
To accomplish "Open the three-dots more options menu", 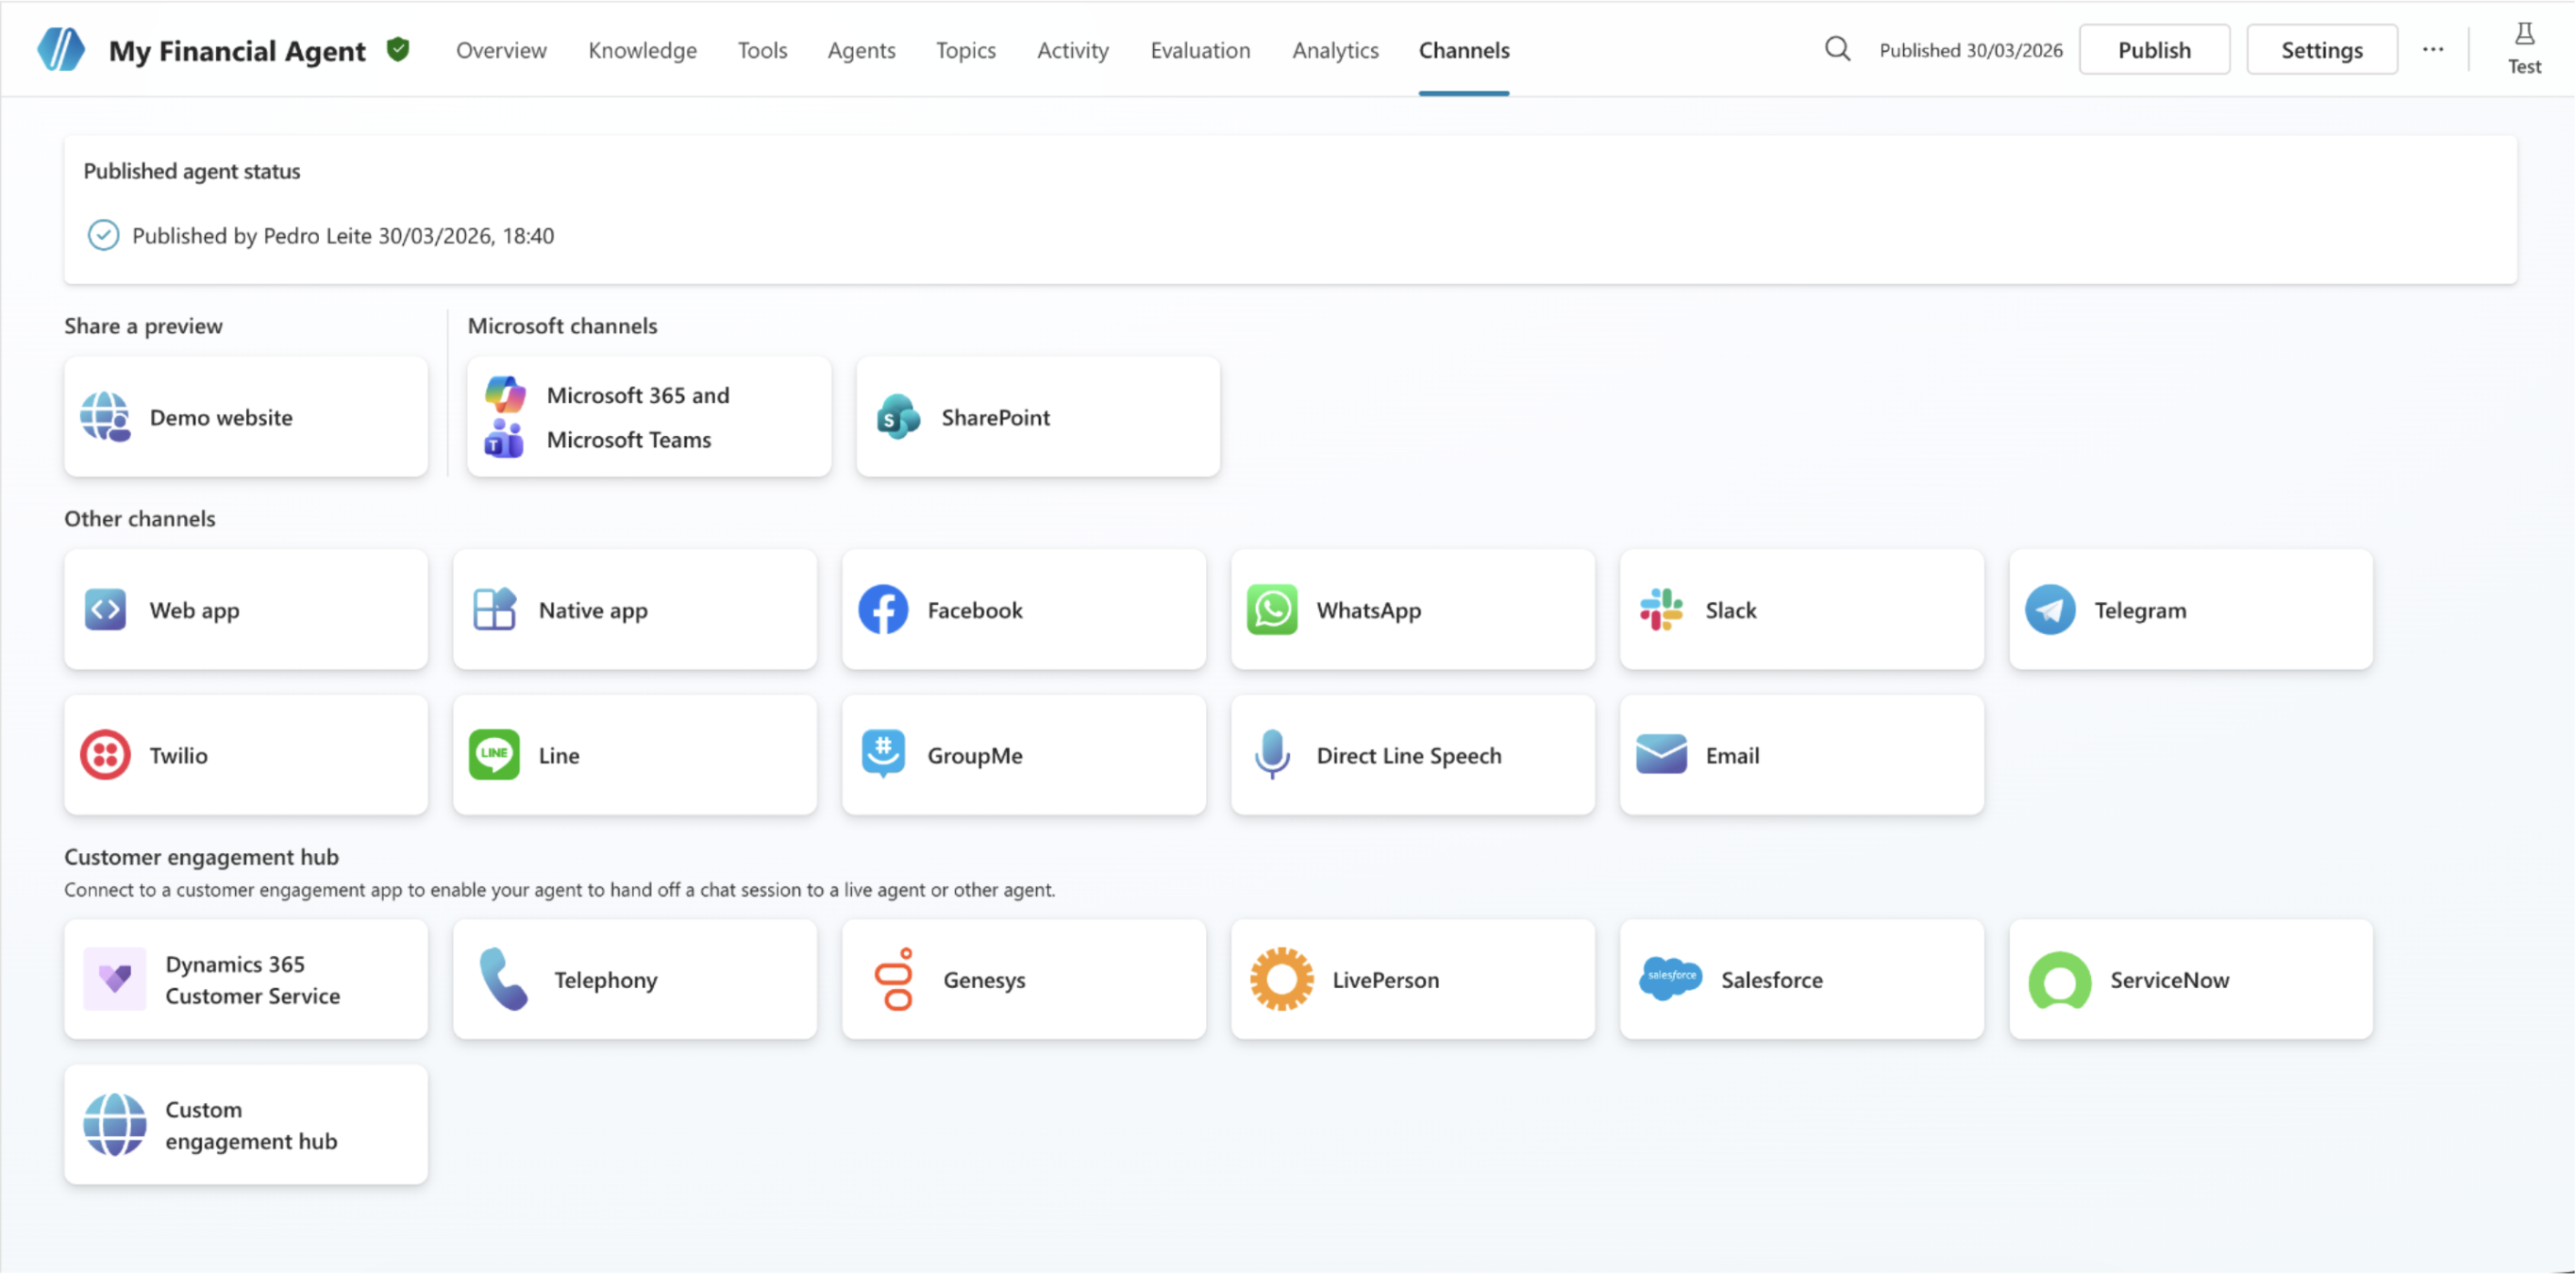I will 2433,49.
